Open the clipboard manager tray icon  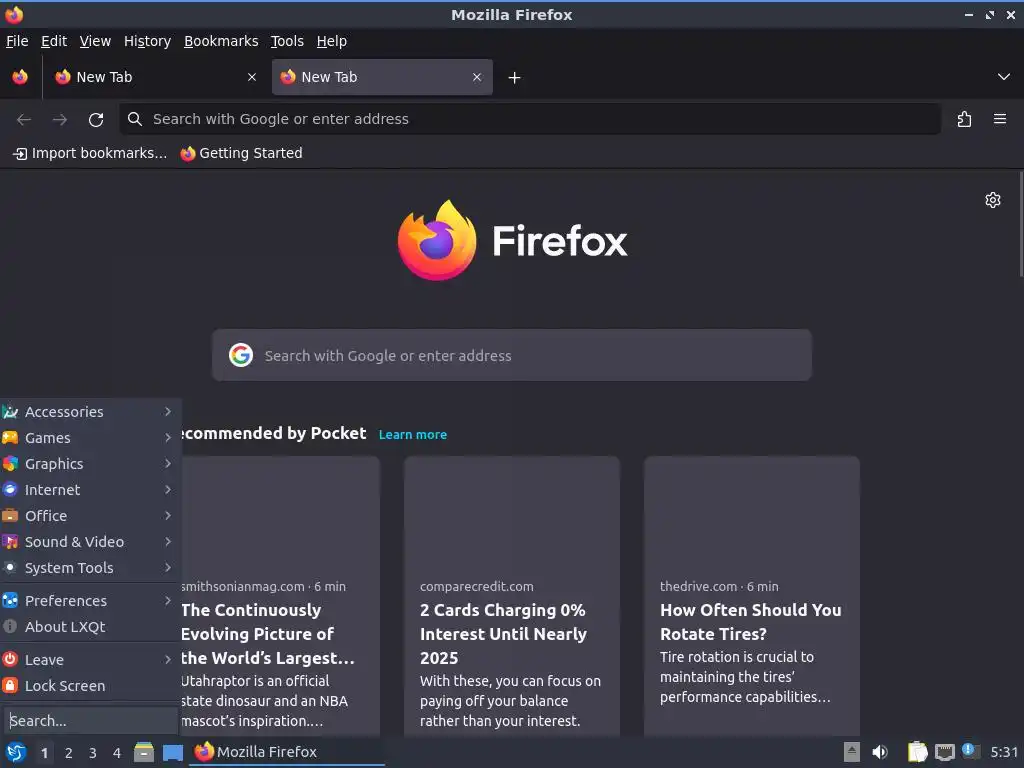point(917,752)
